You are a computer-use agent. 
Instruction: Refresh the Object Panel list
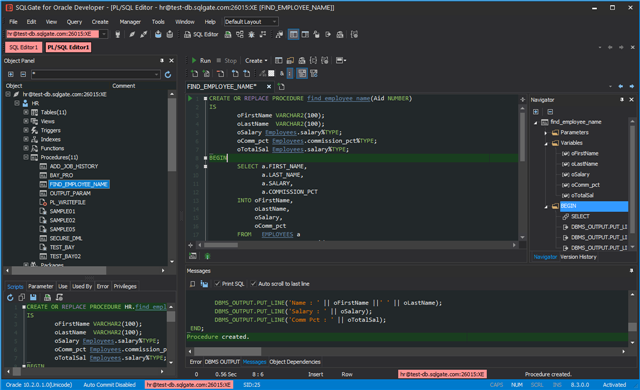[x=168, y=75]
